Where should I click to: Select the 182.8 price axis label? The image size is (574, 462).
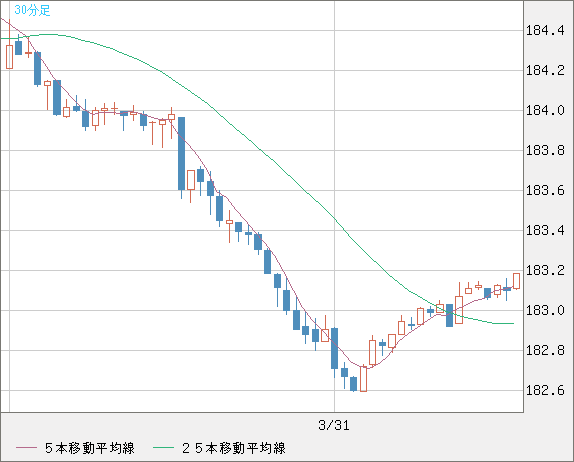(x=545, y=350)
